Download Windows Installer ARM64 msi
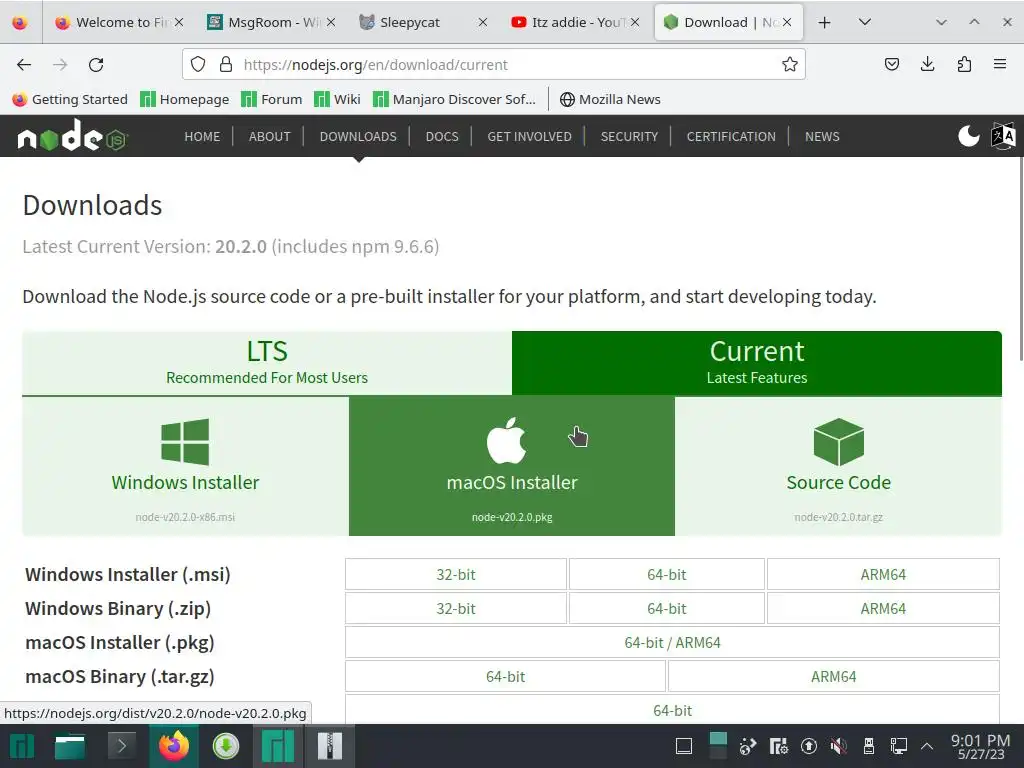1024x768 pixels. point(883,575)
